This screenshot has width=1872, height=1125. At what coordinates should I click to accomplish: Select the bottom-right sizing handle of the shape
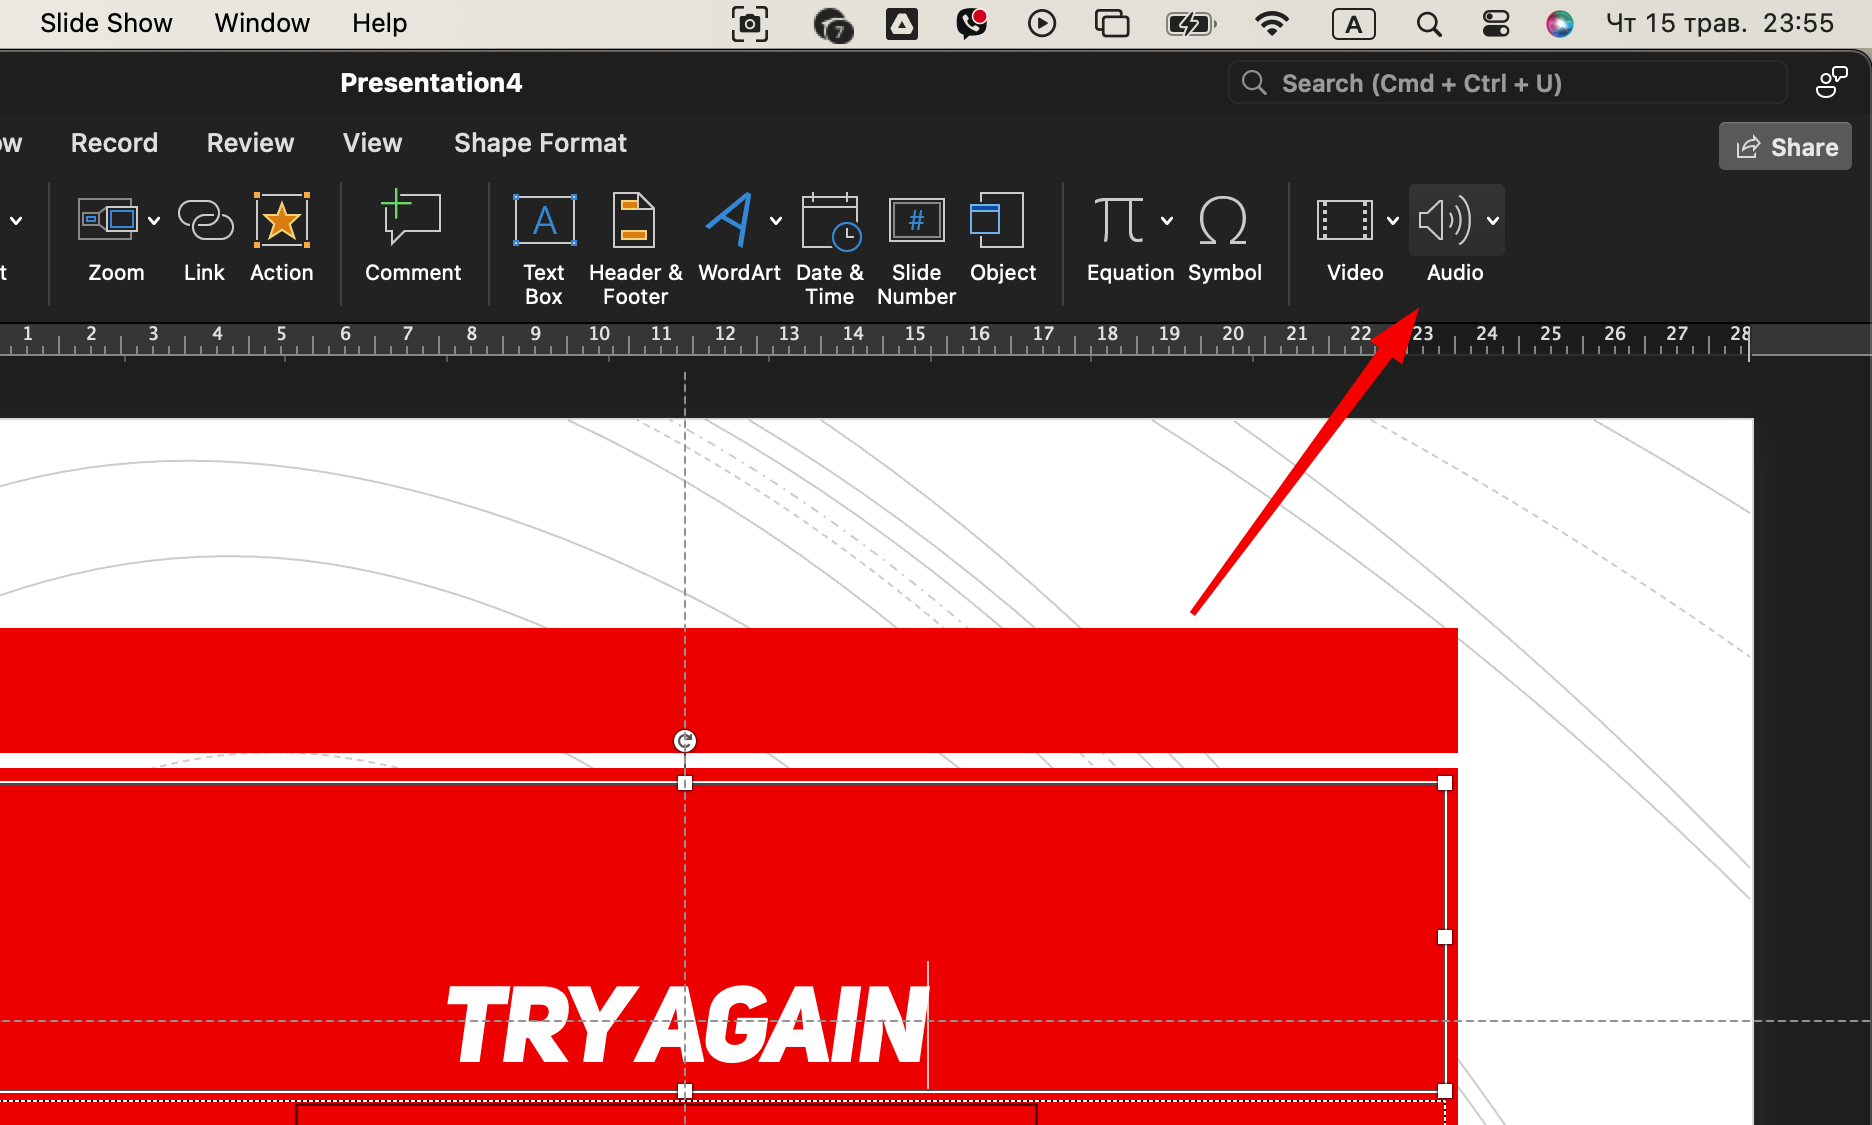pos(1445,1091)
